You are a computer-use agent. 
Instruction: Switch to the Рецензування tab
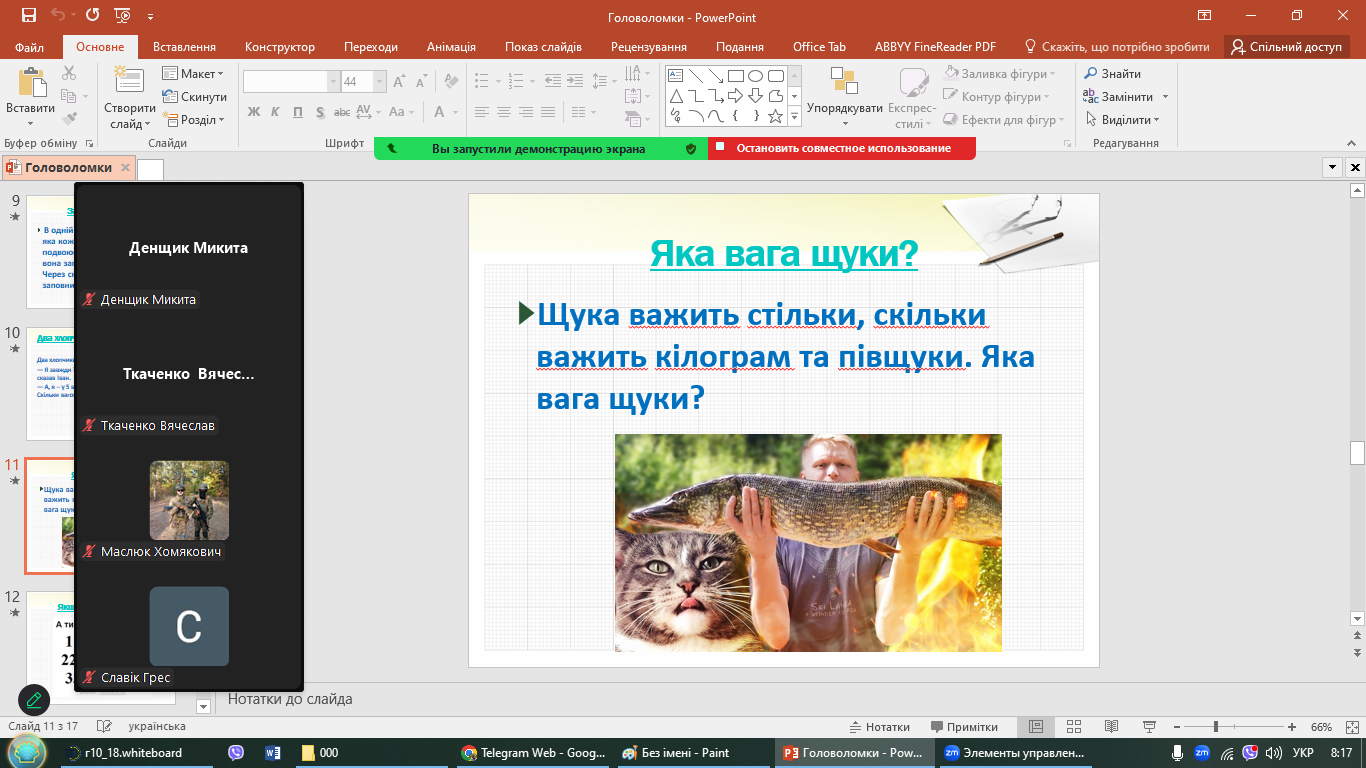(x=649, y=47)
